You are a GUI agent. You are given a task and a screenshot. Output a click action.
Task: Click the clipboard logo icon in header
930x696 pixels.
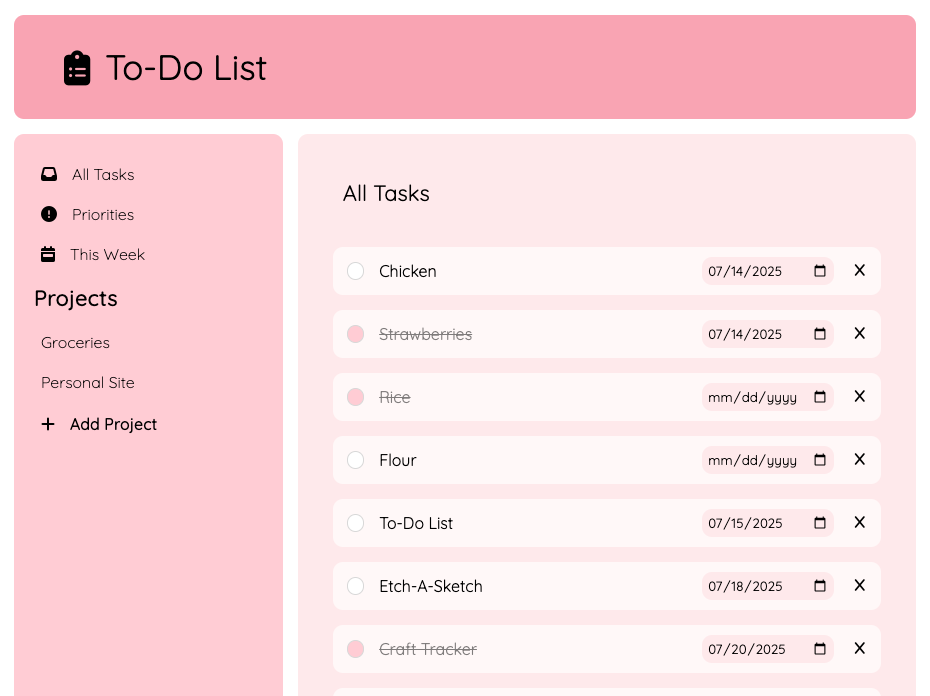pyautogui.click(x=77, y=68)
